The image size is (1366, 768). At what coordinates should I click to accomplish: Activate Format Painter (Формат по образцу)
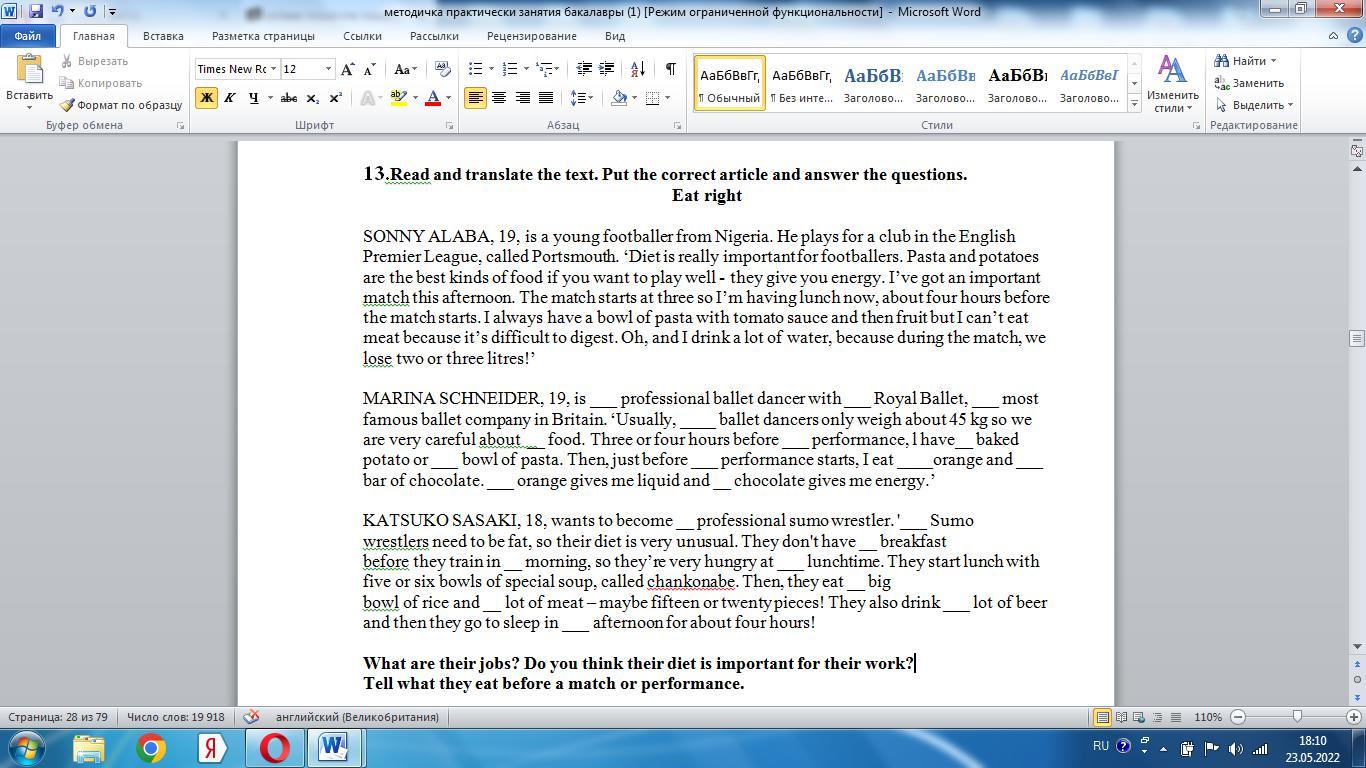tap(121, 105)
